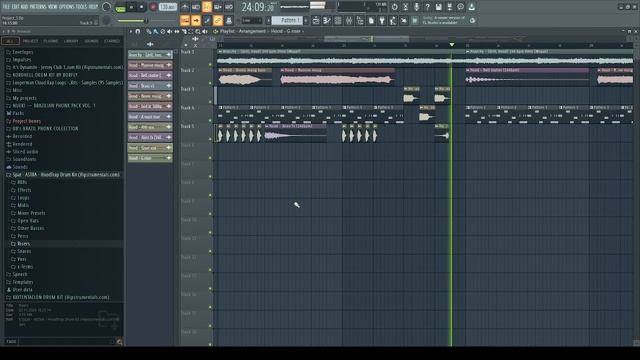Select the Paint brush tool in Playlist

[x=156, y=31]
